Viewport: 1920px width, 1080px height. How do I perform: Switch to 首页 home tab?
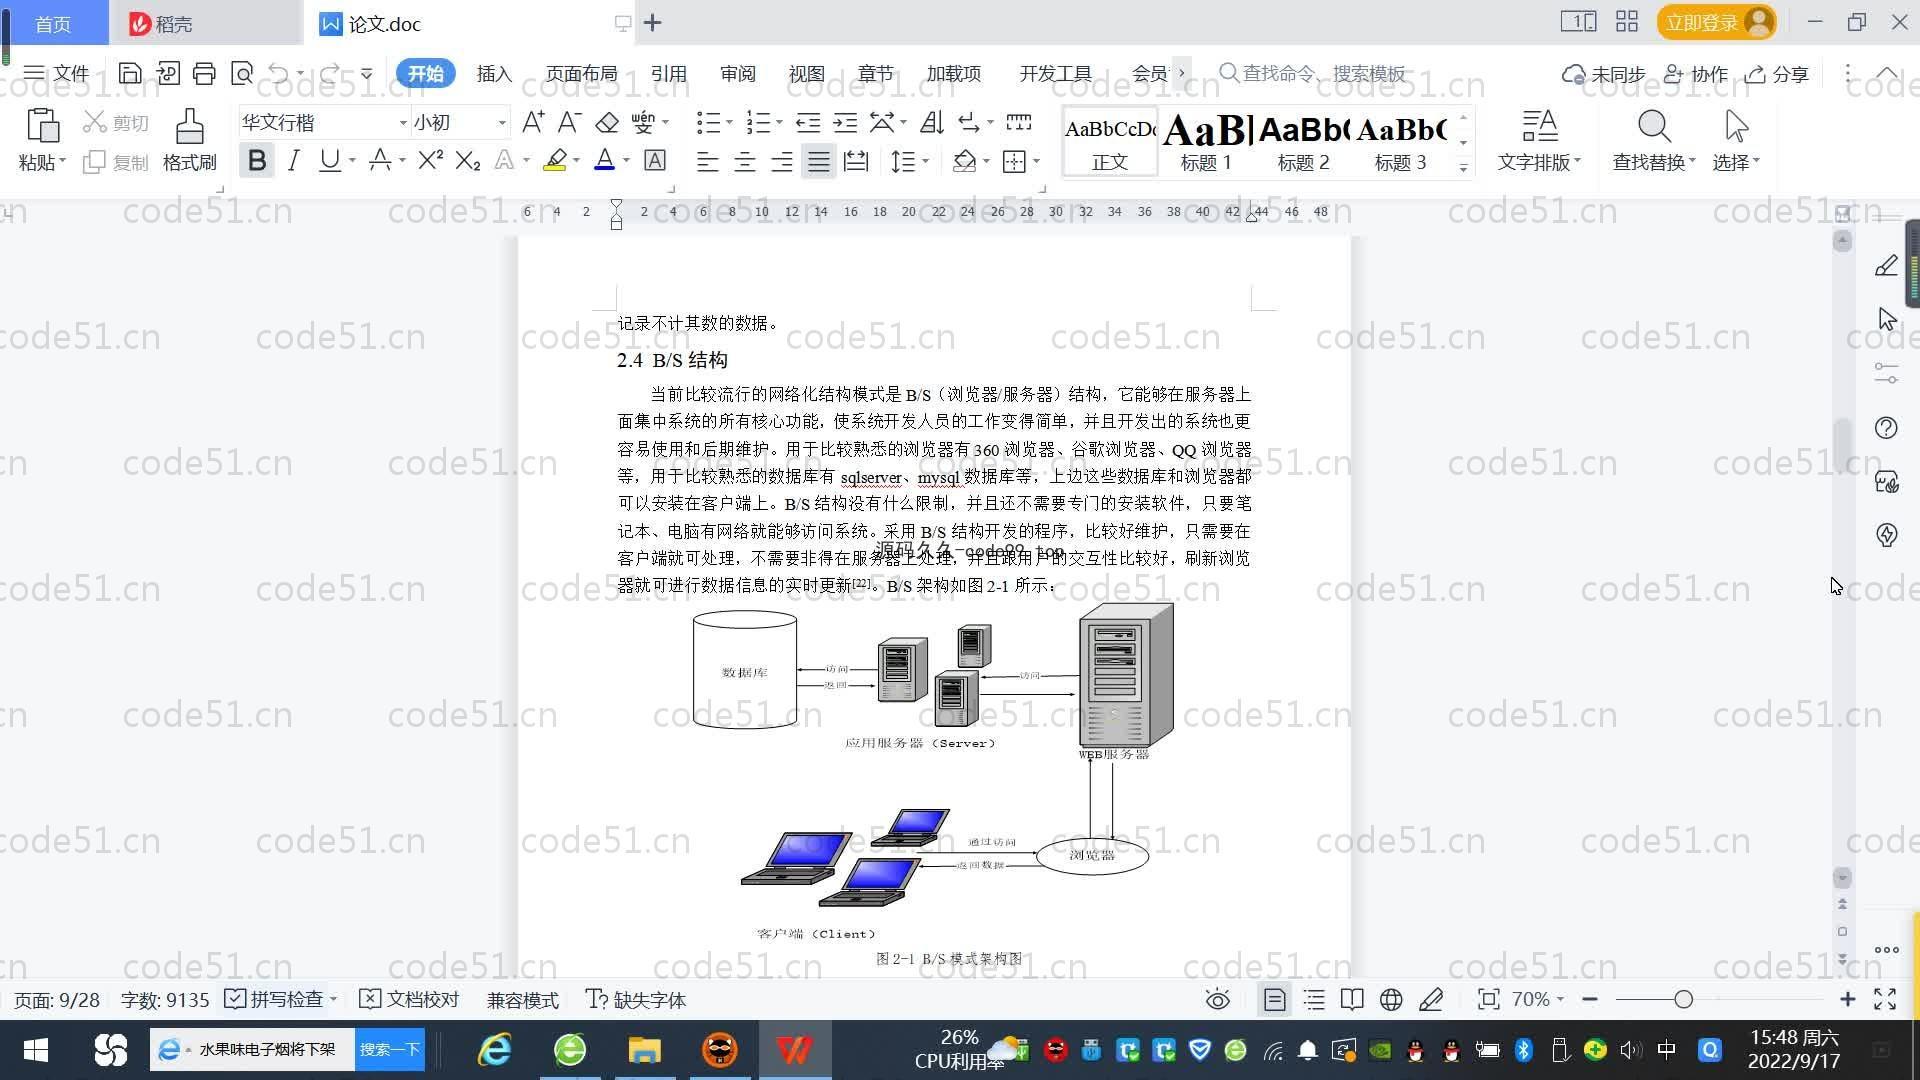[53, 23]
